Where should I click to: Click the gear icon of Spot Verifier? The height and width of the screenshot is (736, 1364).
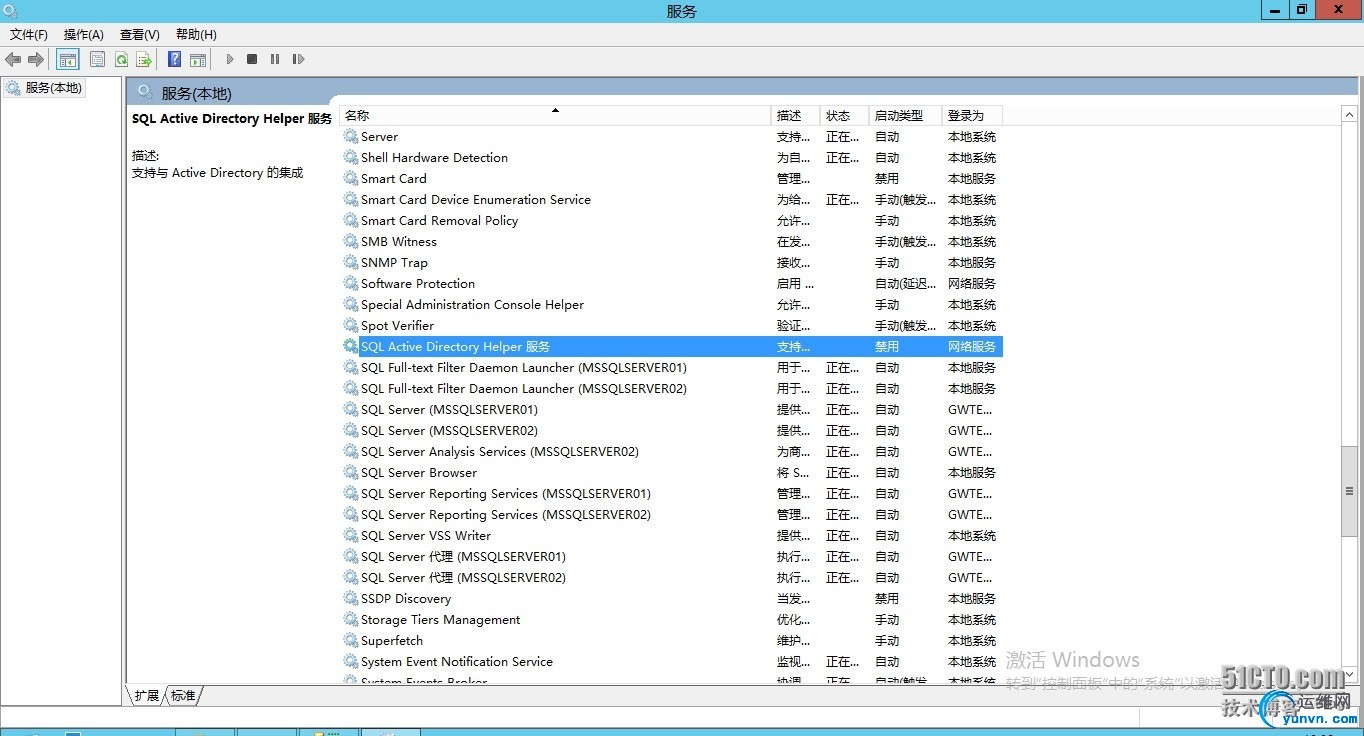click(x=351, y=326)
